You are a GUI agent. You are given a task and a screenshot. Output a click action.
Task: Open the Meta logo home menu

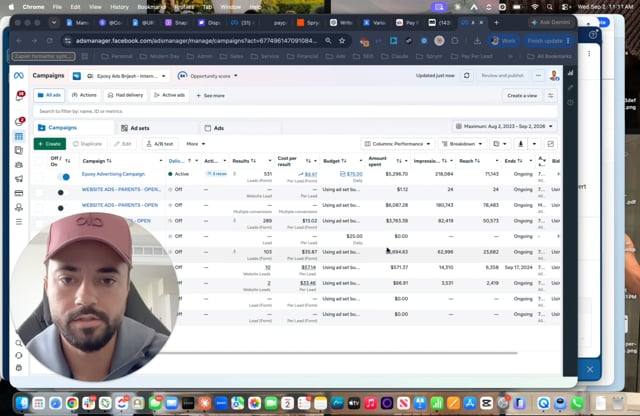click(18, 76)
